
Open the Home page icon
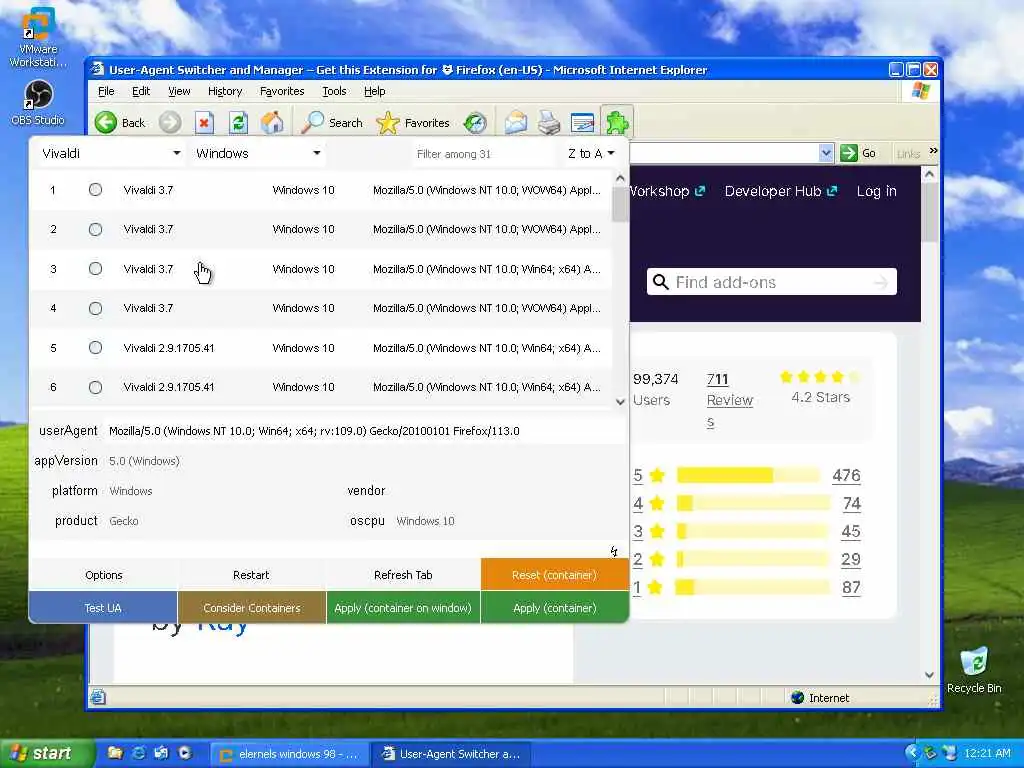(x=272, y=122)
